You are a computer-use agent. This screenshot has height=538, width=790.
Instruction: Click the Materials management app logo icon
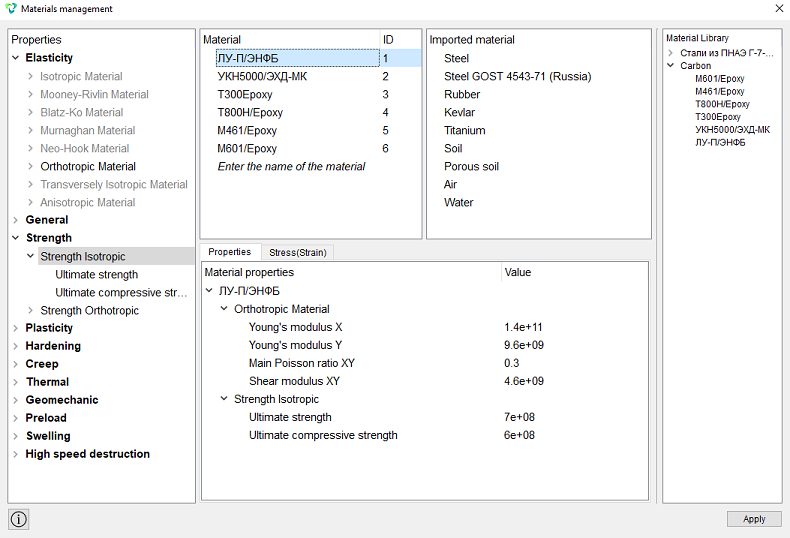point(11,9)
